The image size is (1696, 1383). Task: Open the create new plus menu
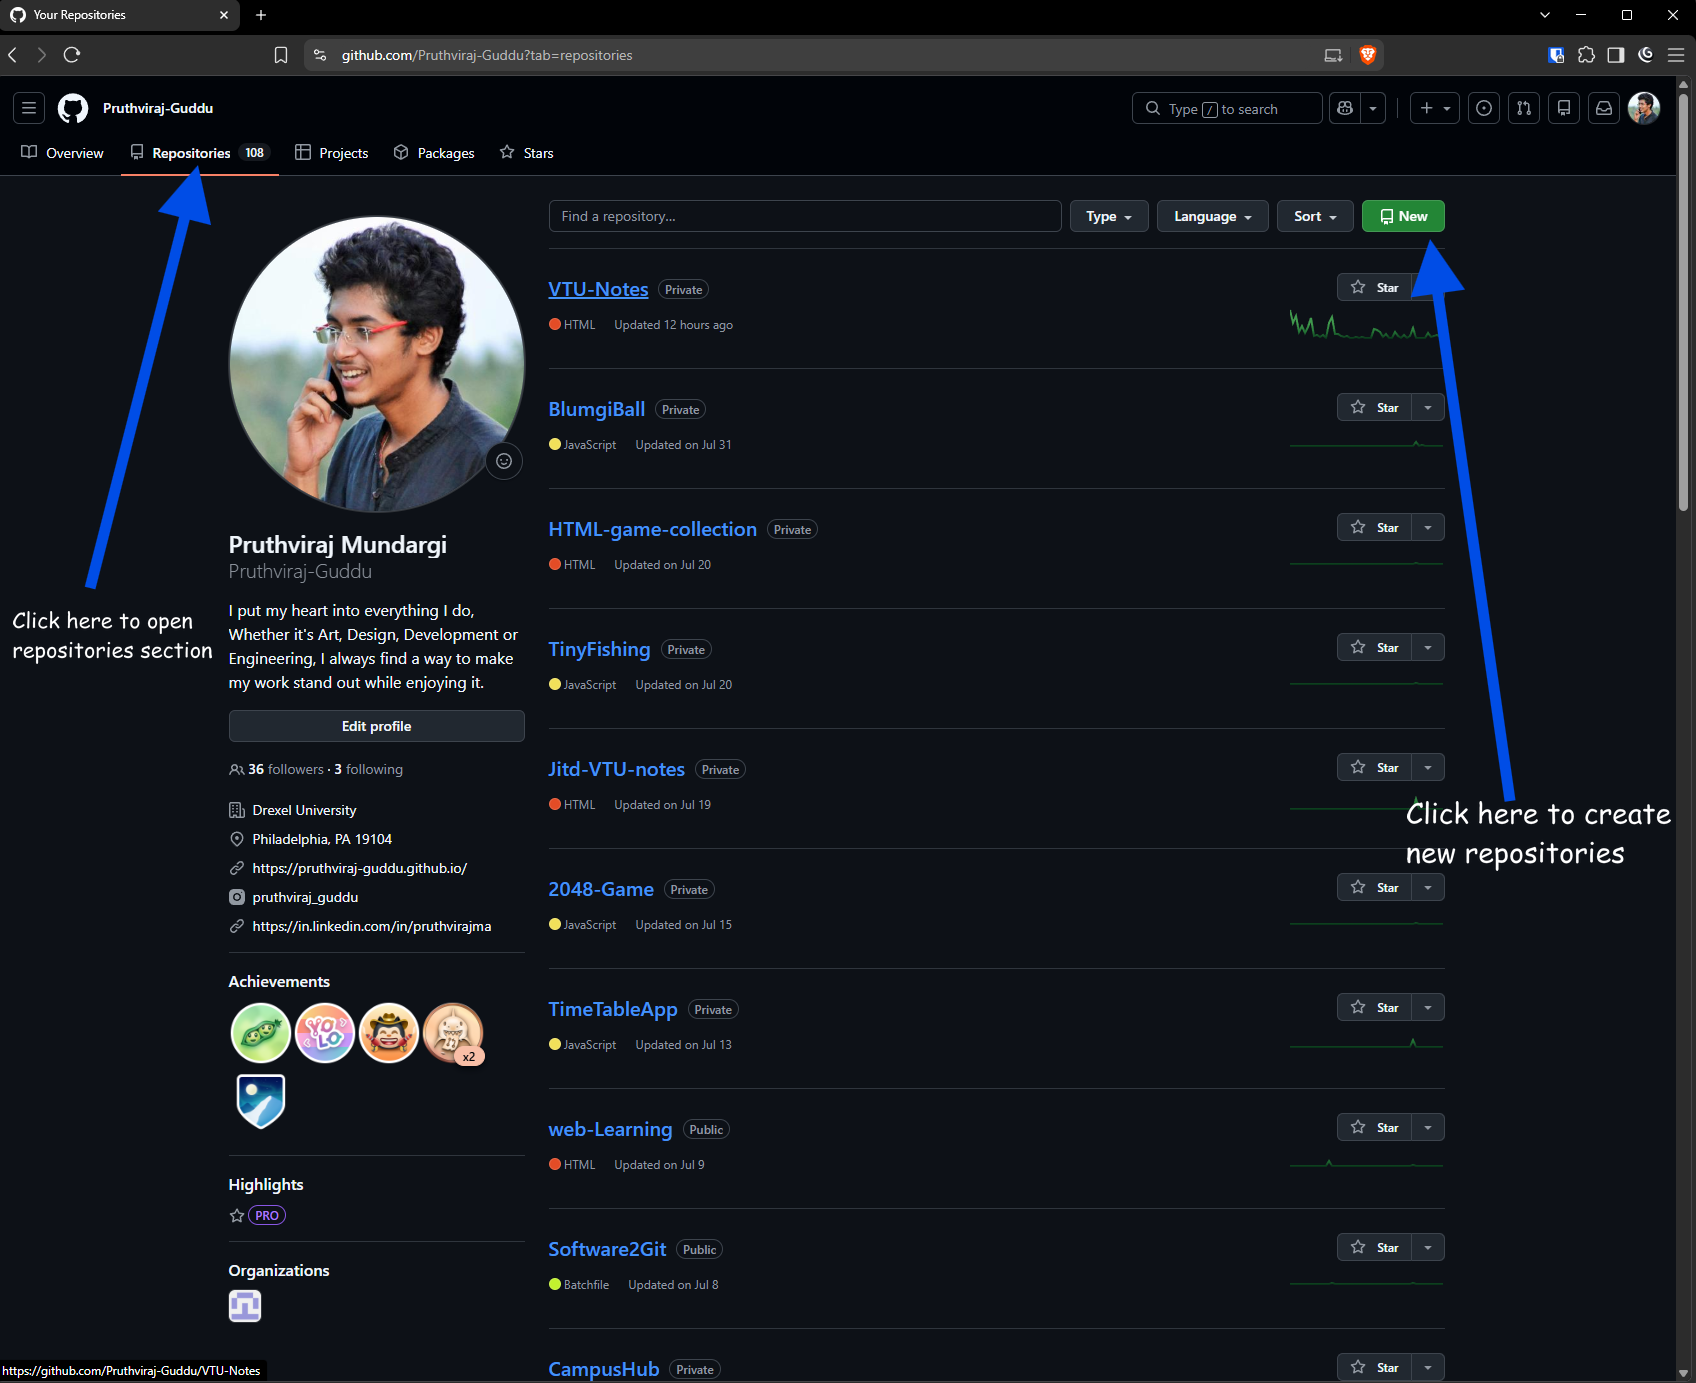pos(1435,108)
